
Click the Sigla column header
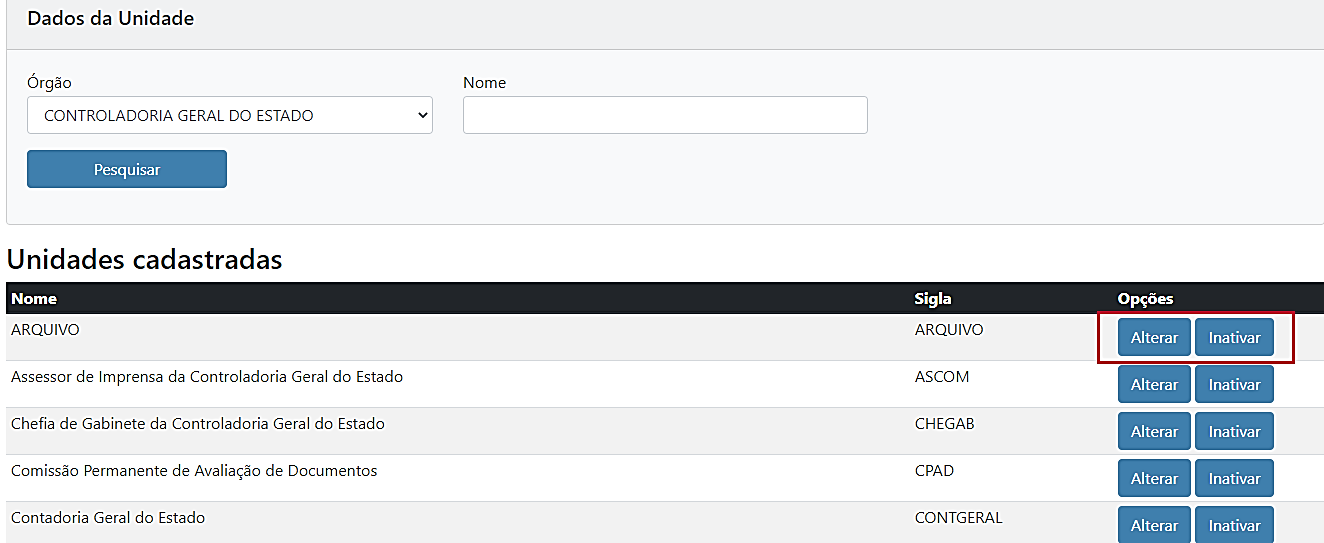pyautogui.click(x=933, y=299)
